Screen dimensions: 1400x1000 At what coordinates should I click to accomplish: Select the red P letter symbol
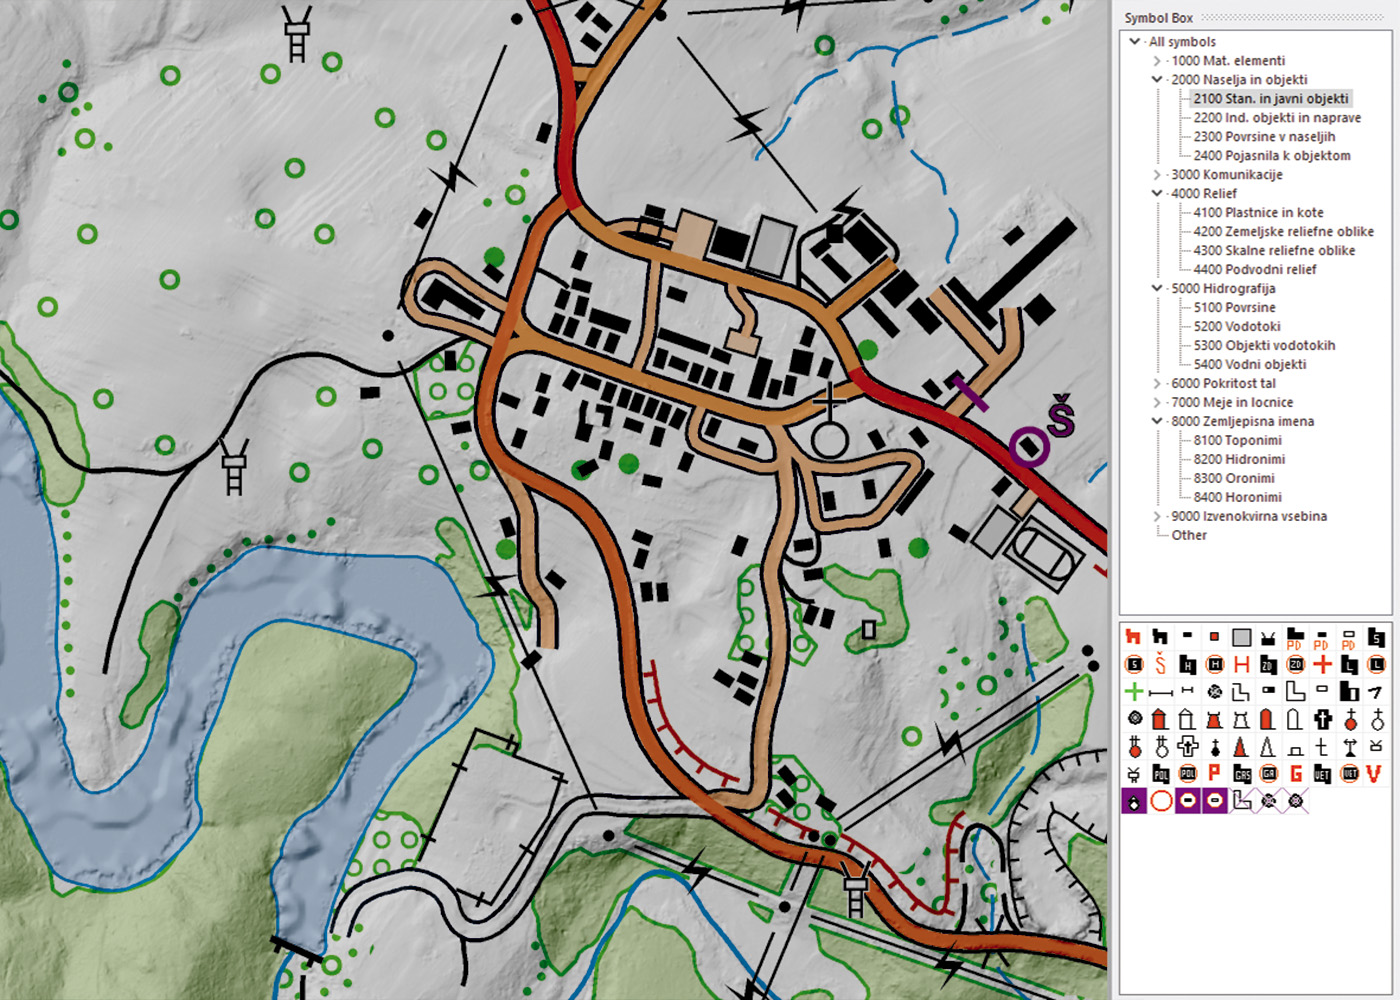1214,773
